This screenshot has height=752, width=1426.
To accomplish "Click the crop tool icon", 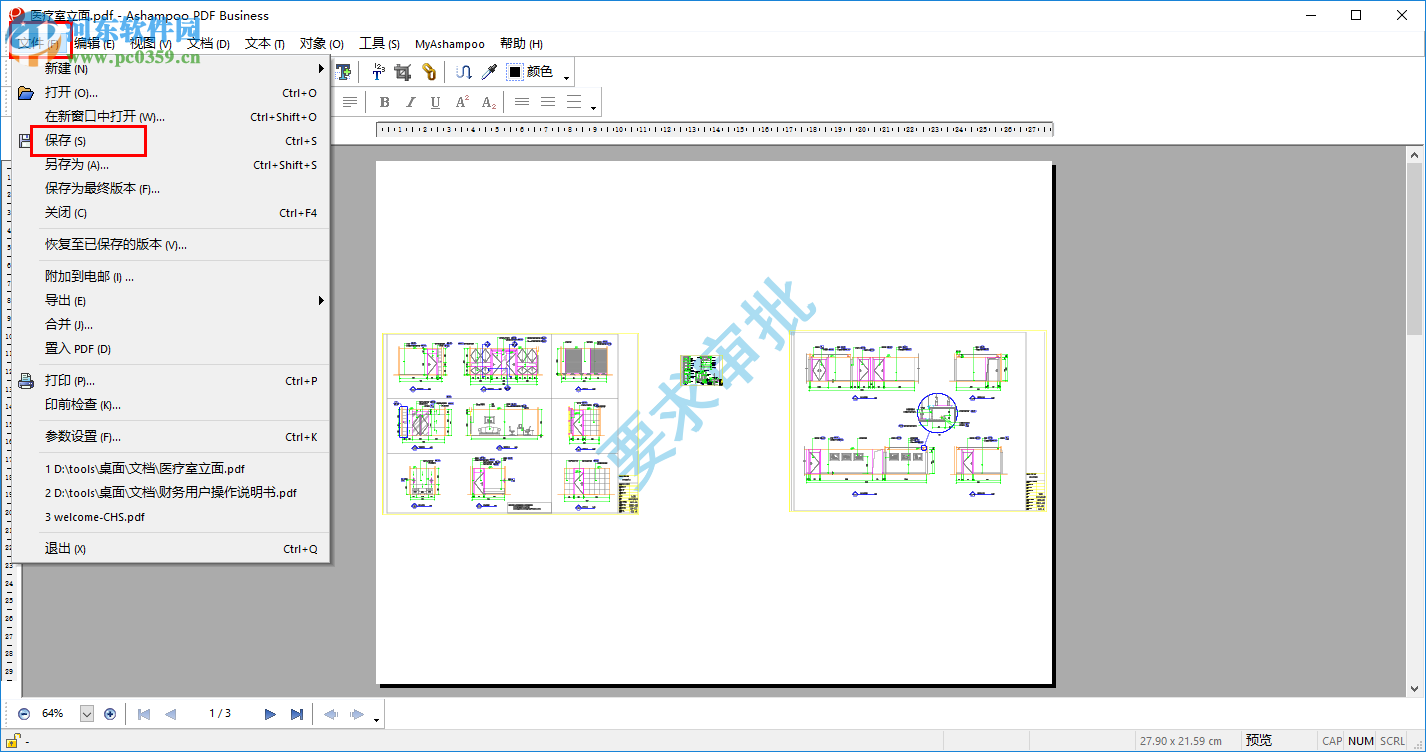I will (403, 72).
